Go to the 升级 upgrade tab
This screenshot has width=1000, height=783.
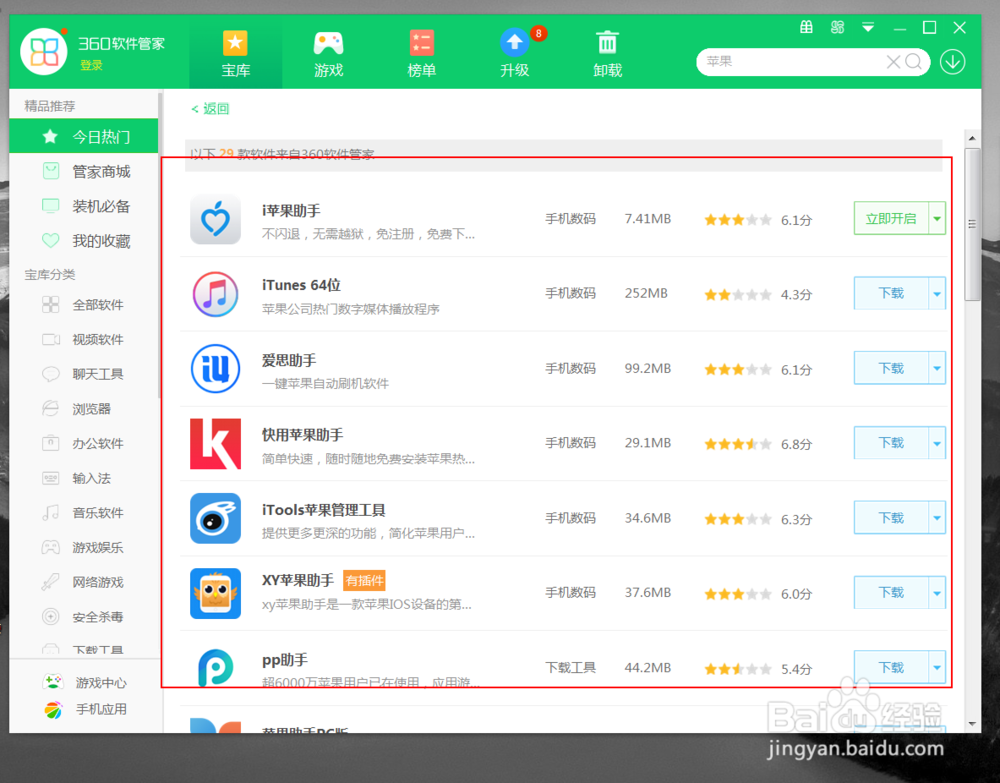(x=515, y=54)
